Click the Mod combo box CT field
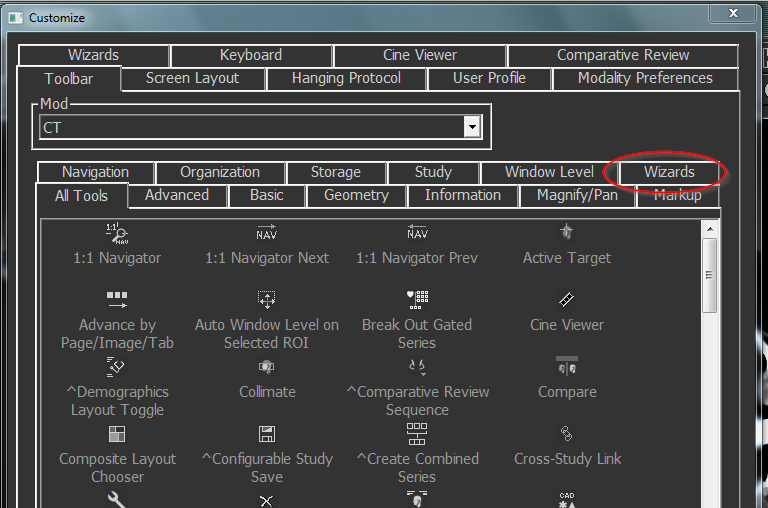The width and height of the screenshot is (768, 508). tap(250, 127)
